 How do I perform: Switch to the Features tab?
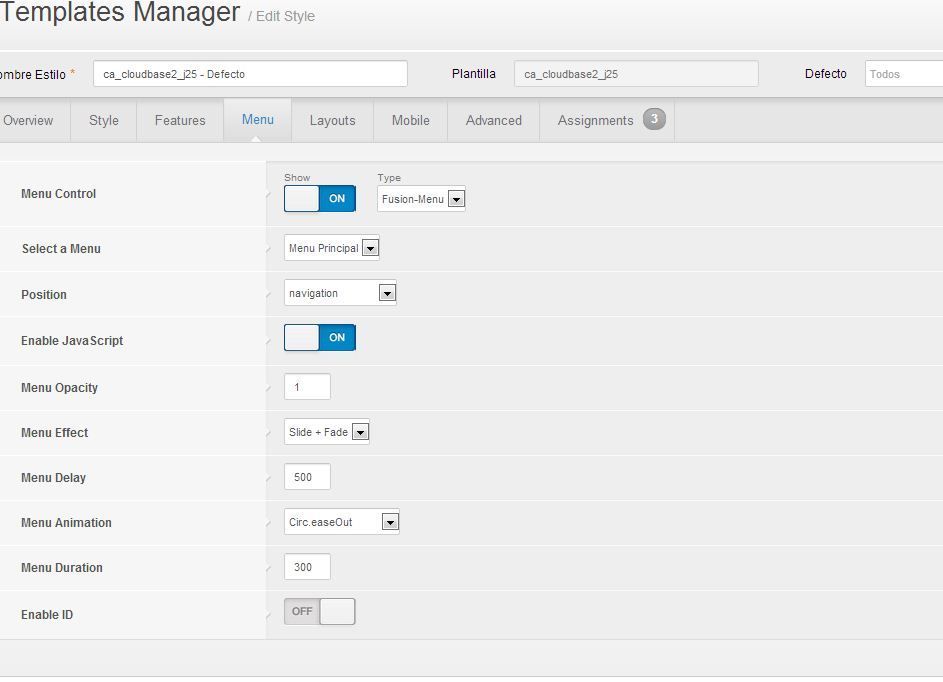click(180, 120)
